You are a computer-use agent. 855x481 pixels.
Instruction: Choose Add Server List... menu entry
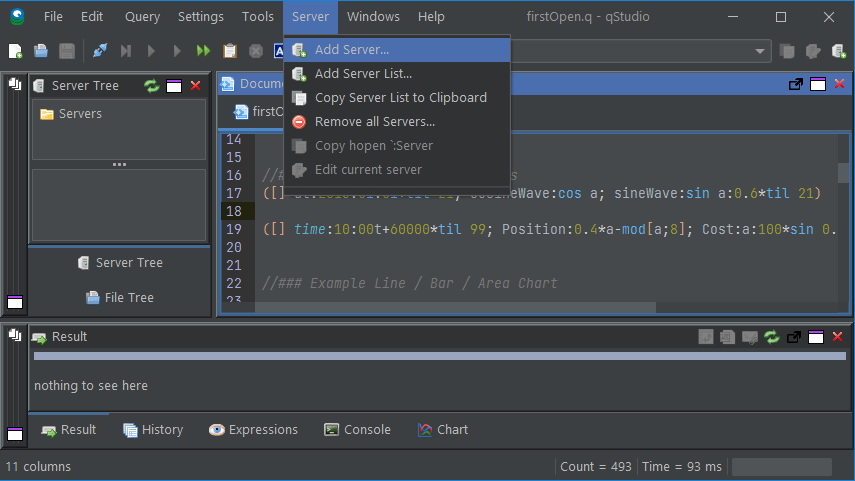coord(397,74)
